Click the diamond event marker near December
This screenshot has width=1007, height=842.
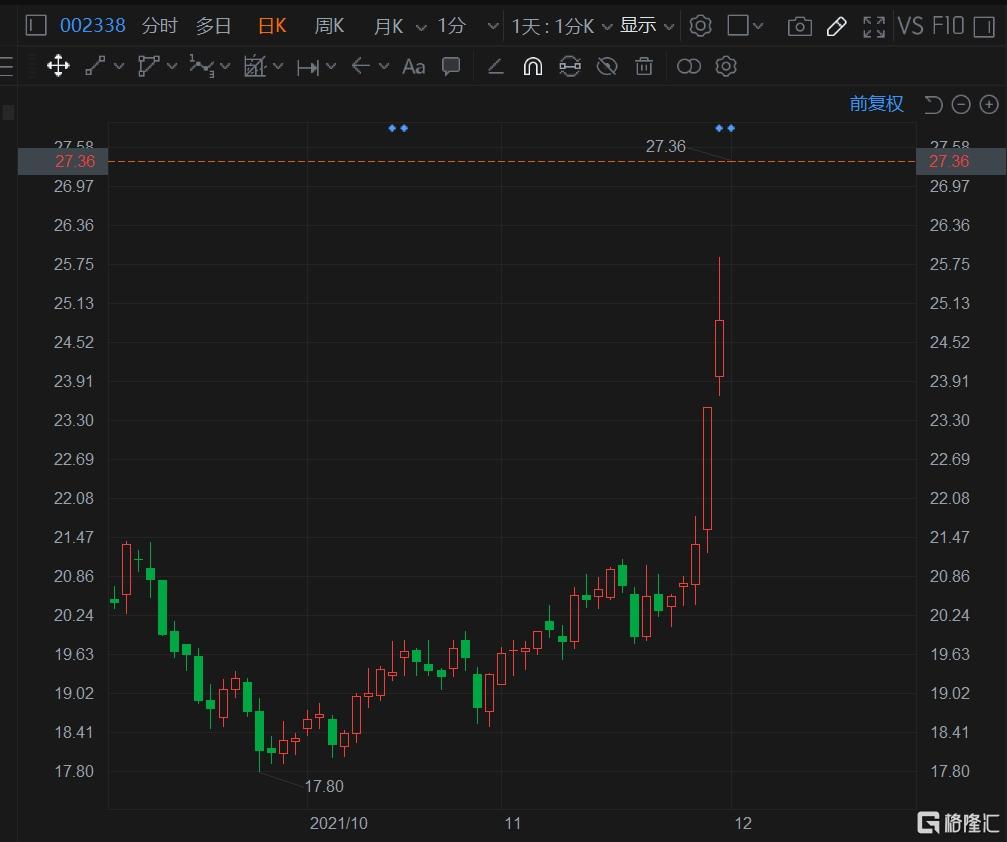[725, 128]
